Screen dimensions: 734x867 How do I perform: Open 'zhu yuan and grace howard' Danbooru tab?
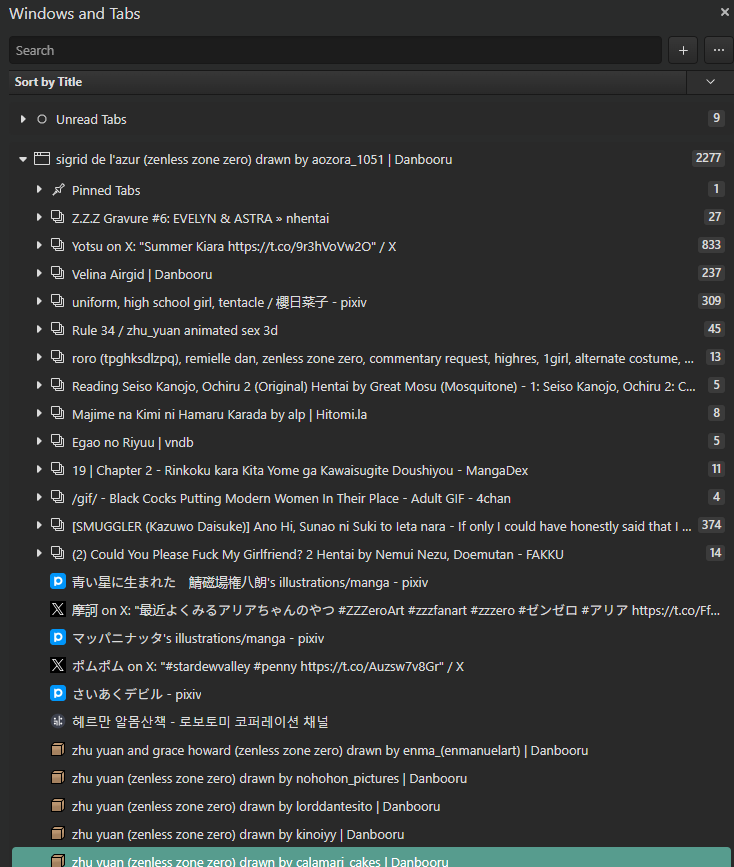(x=330, y=751)
